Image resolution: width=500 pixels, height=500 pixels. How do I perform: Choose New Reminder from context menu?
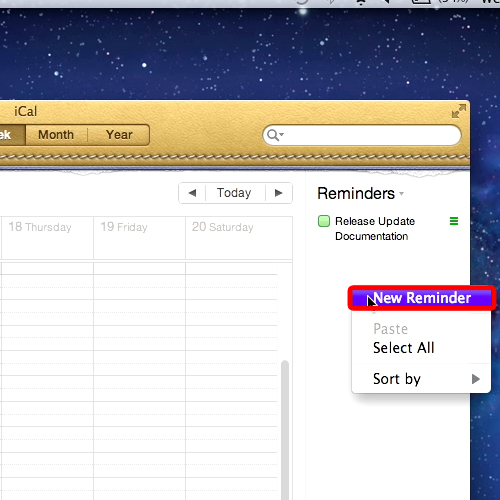point(421,298)
